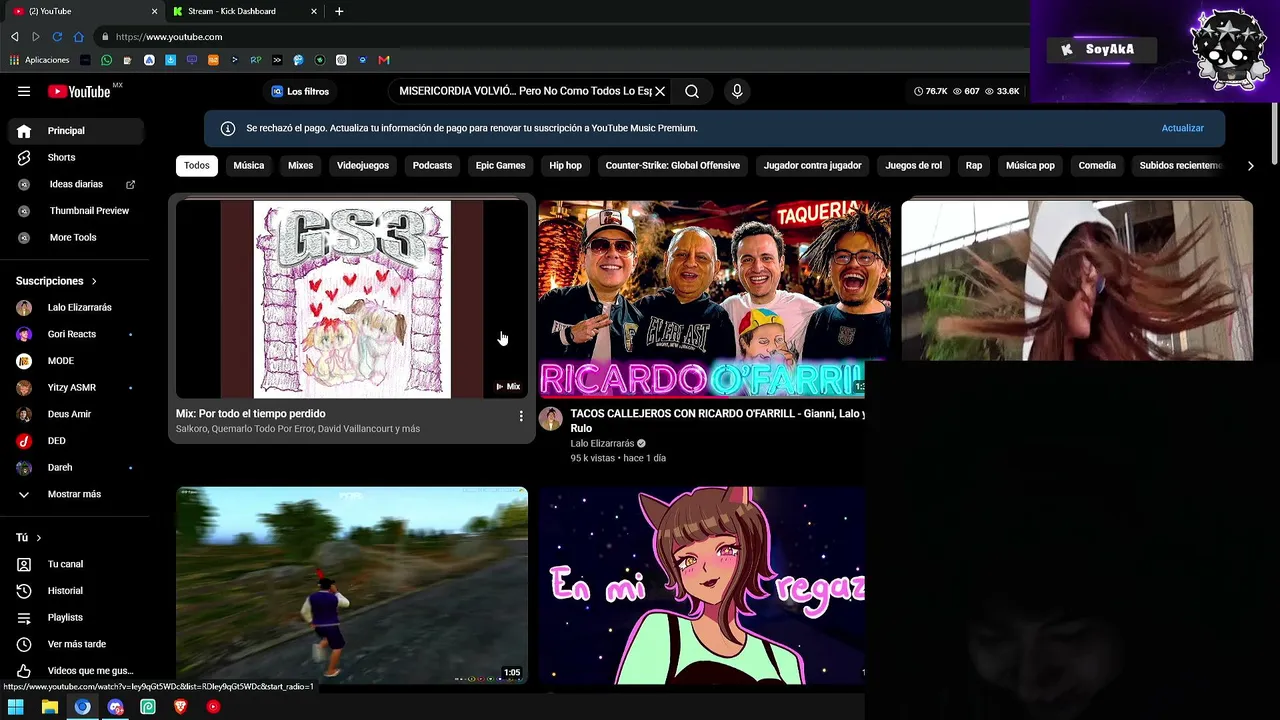This screenshot has height=720, width=1280.
Task: Open the DED channel subscription
Action: (x=76, y=441)
